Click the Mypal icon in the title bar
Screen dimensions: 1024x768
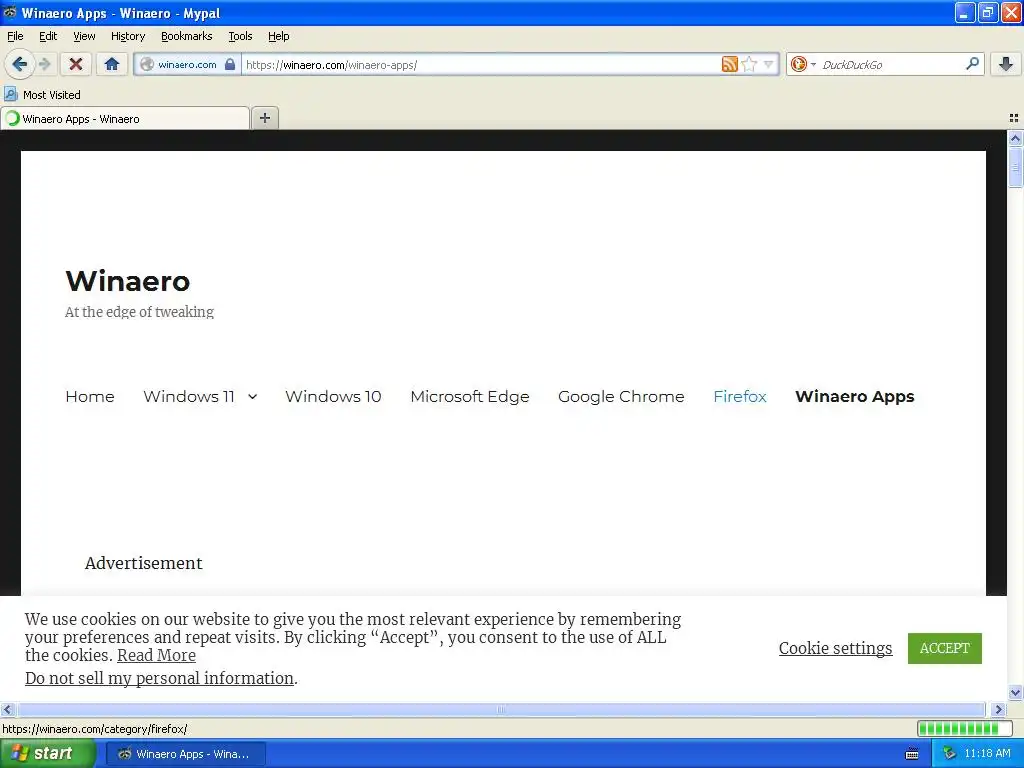click(10, 12)
